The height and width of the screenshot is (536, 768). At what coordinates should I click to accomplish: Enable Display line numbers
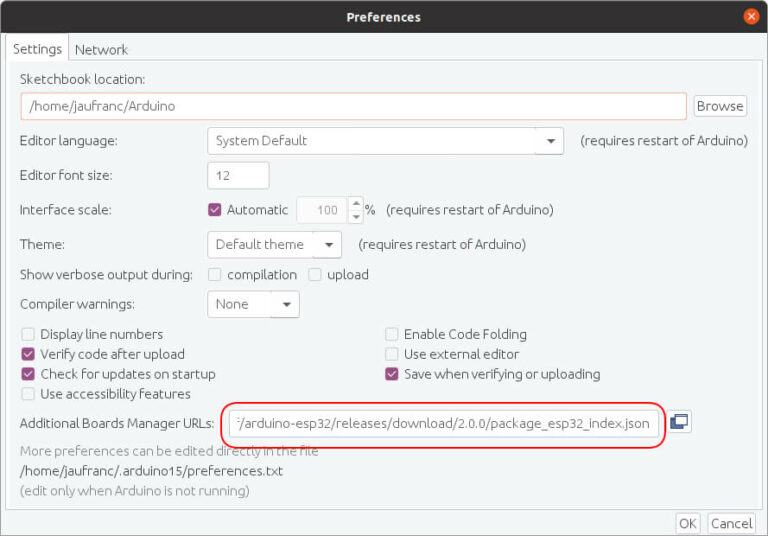[28, 335]
